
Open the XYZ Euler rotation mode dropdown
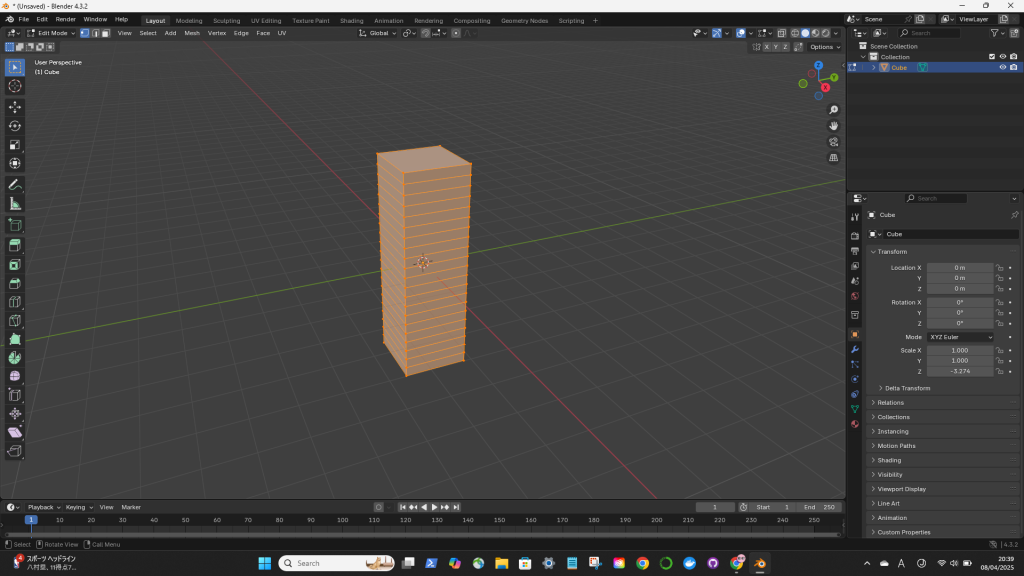[960, 337]
